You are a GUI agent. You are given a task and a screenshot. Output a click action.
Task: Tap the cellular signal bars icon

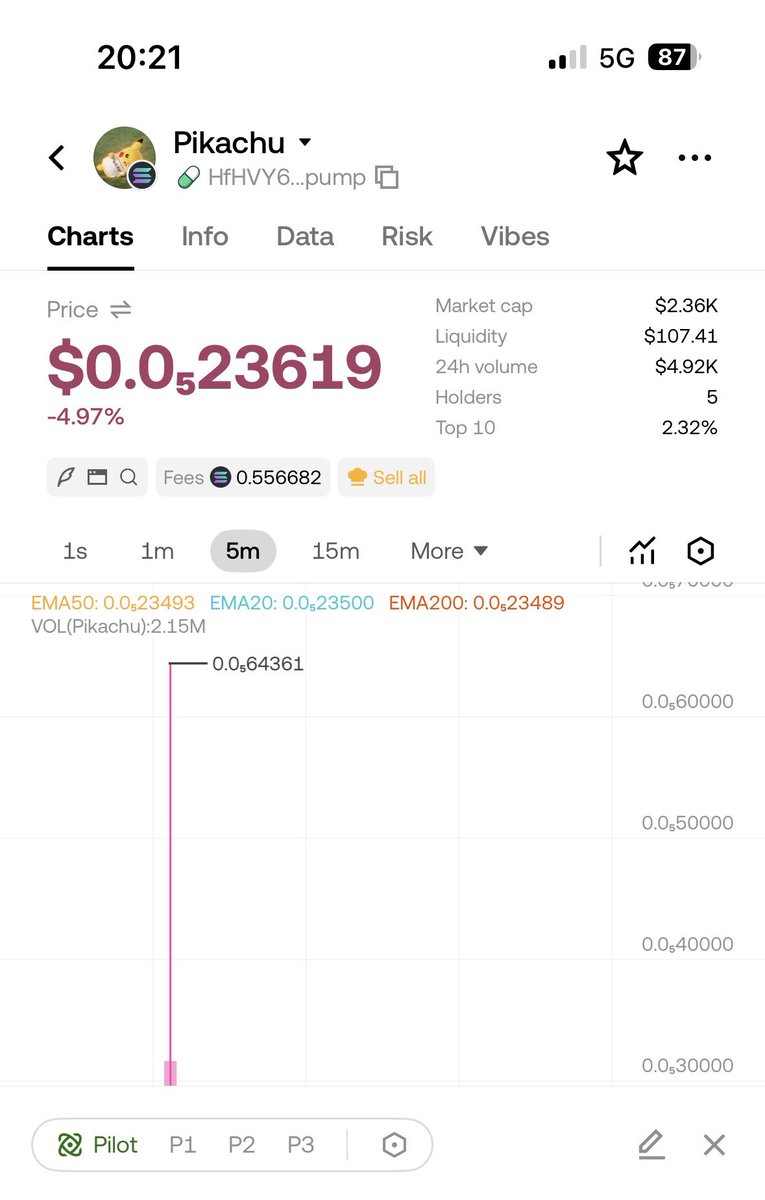[x=567, y=60]
